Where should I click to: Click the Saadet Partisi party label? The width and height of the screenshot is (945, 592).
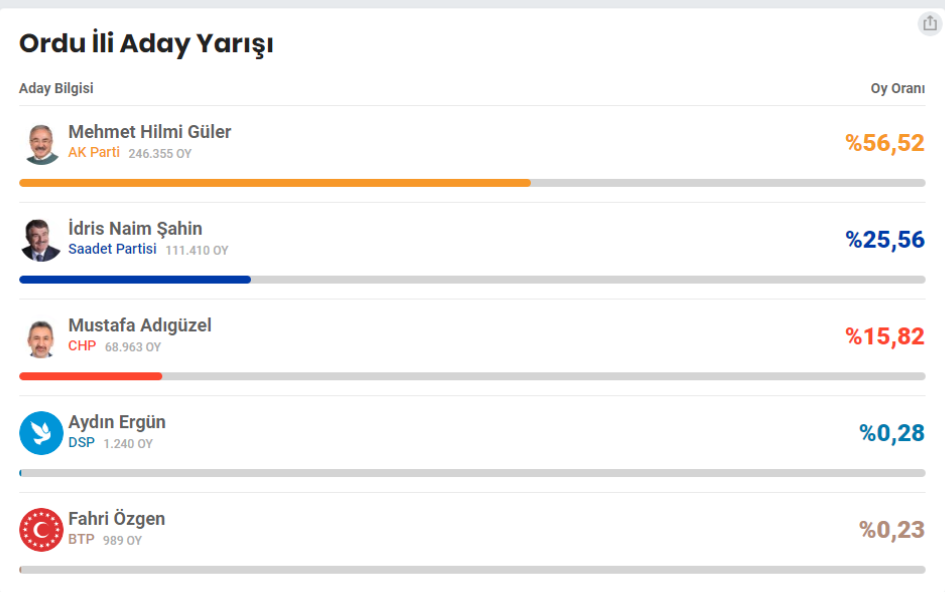click(x=112, y=249)
